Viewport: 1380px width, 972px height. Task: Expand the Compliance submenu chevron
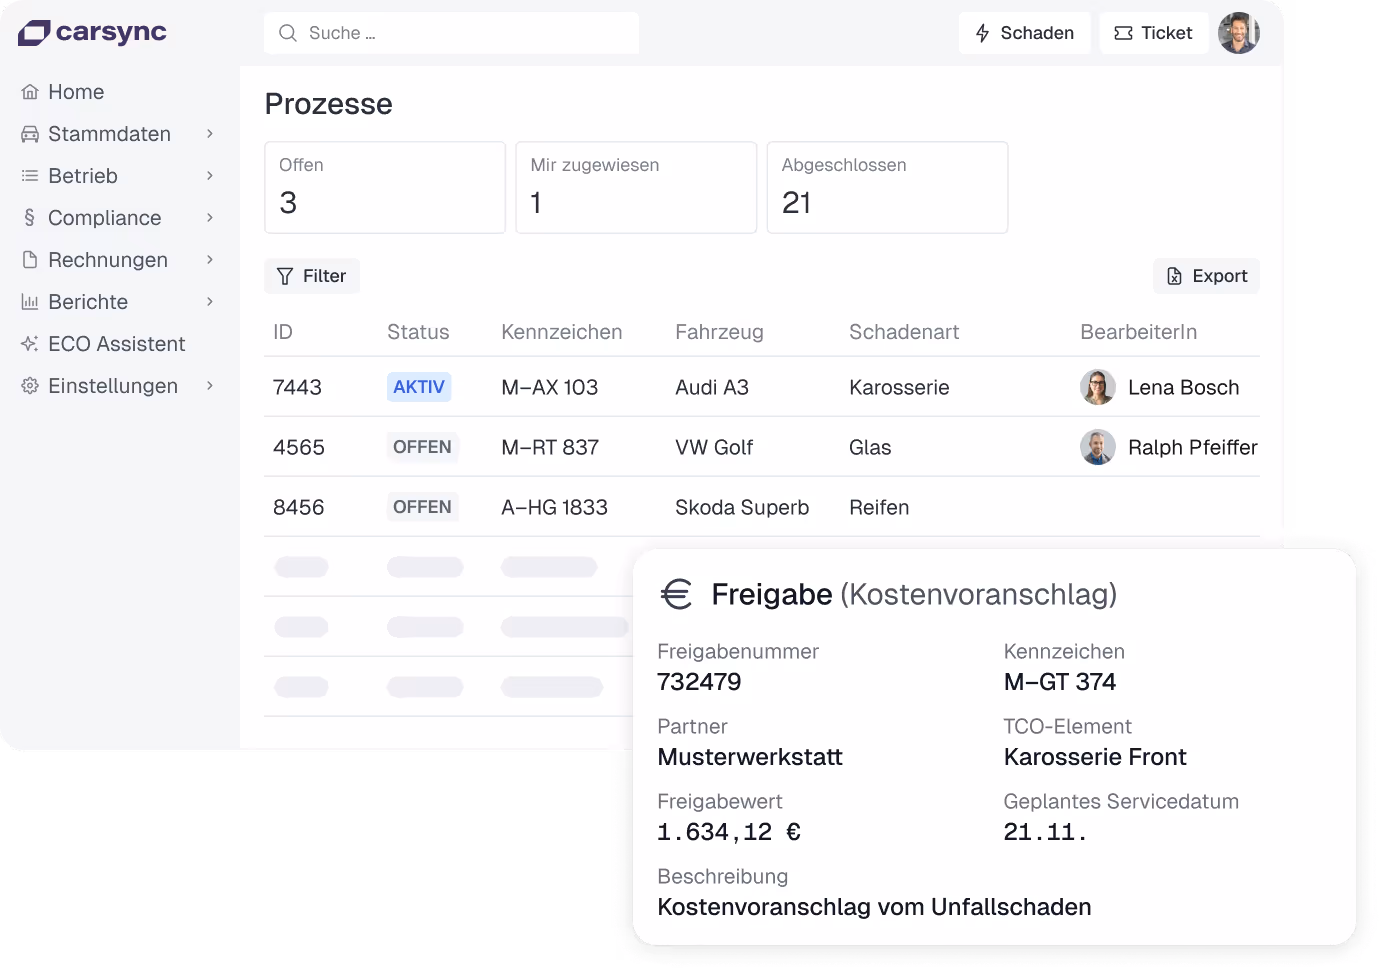point(210,218)
